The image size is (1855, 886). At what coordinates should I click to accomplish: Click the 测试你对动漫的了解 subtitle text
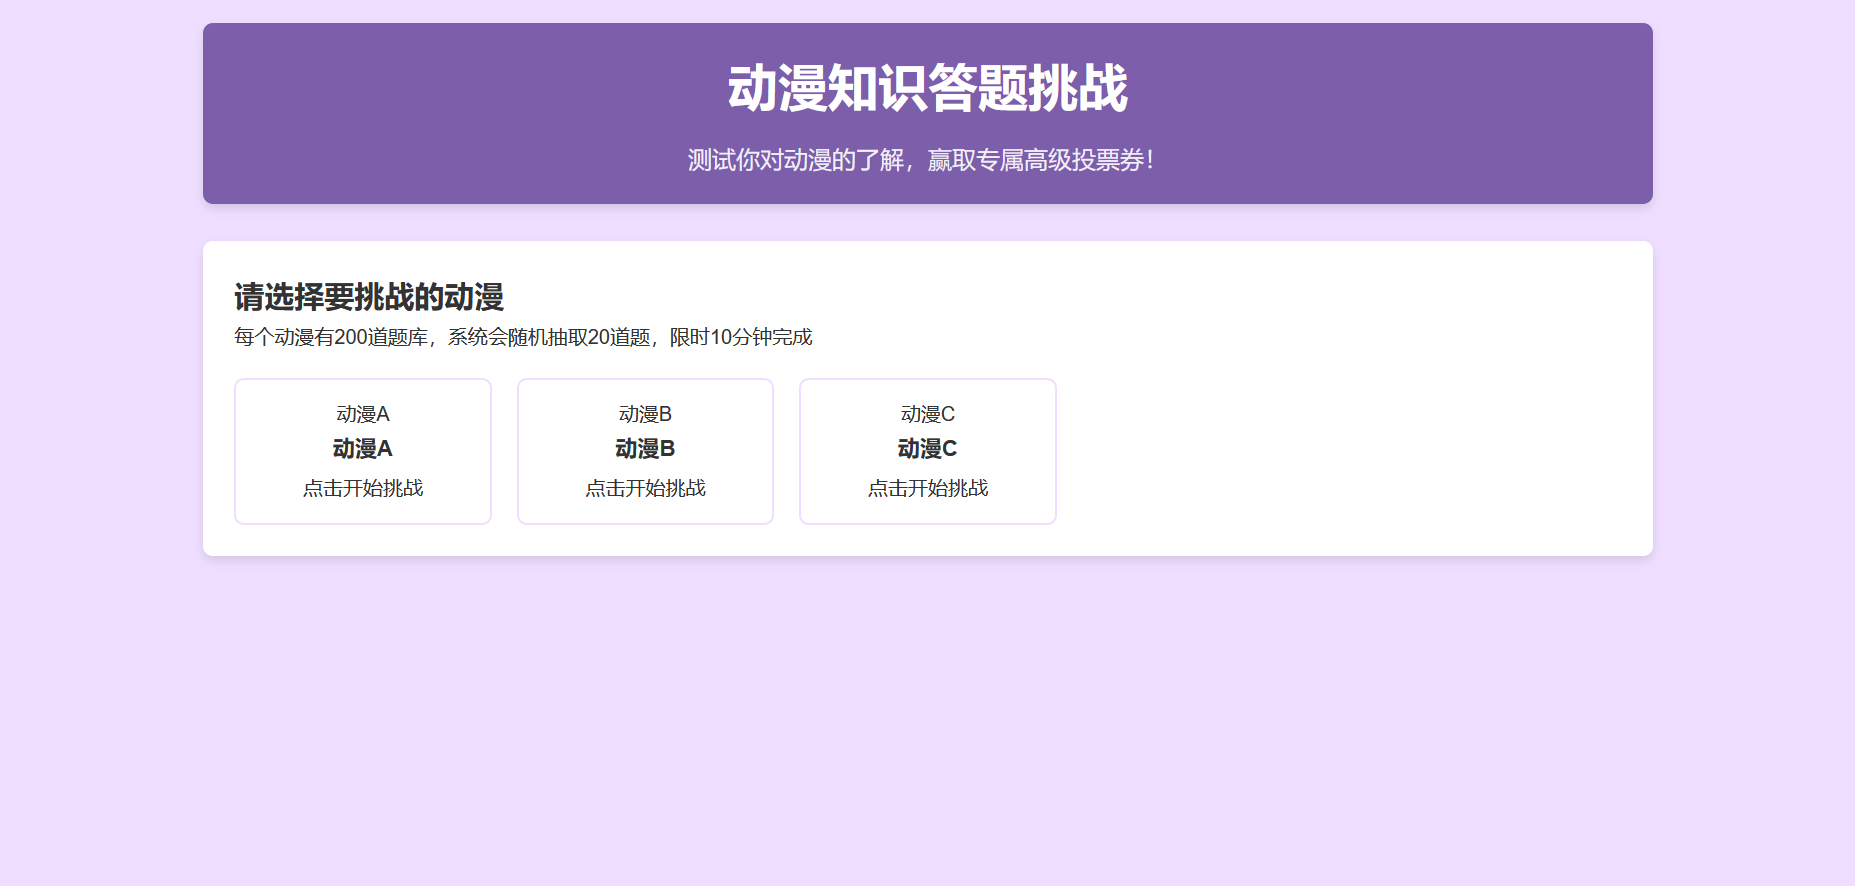click(x=796, y=160)
